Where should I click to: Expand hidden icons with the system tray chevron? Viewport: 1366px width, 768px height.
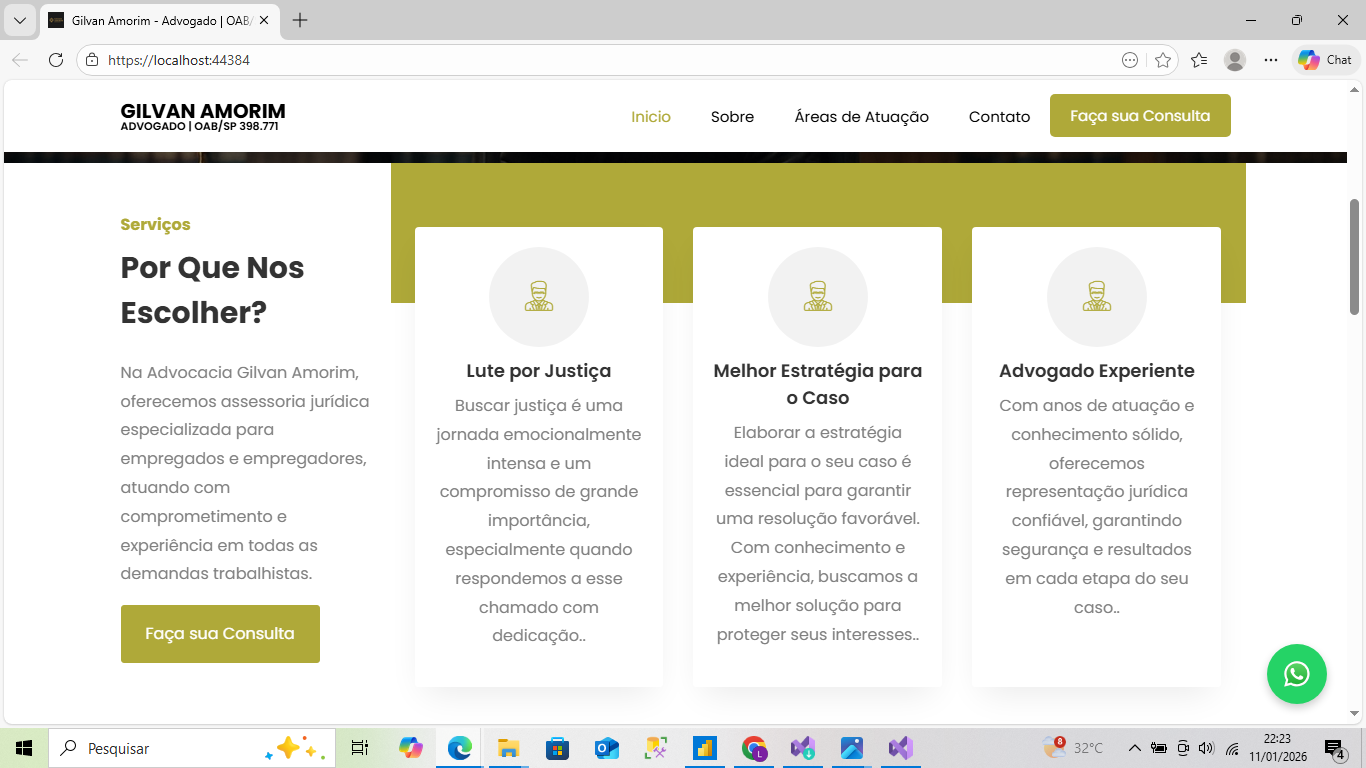pyautogui.click(x=1135, y=747)
